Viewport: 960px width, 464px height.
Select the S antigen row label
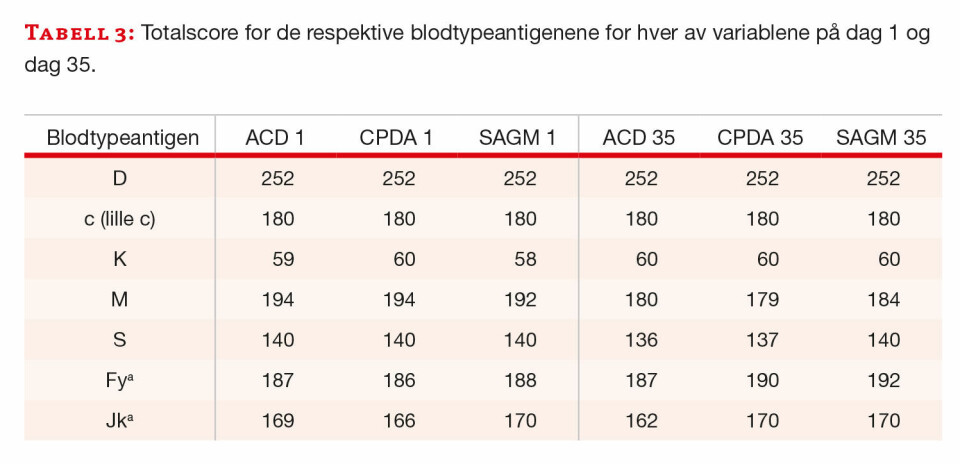point(119,340)
